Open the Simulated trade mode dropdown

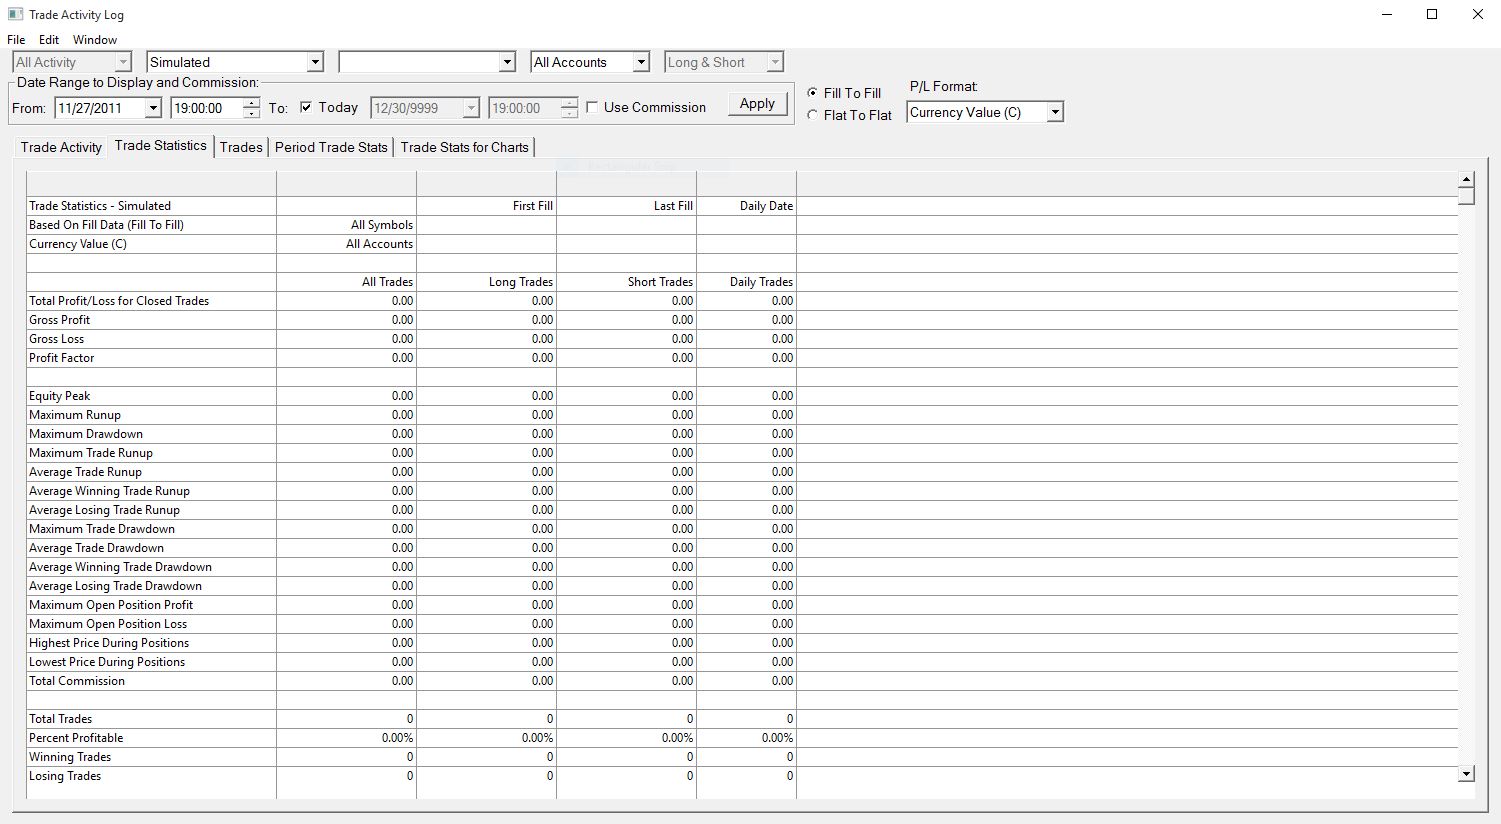[315, 62]
